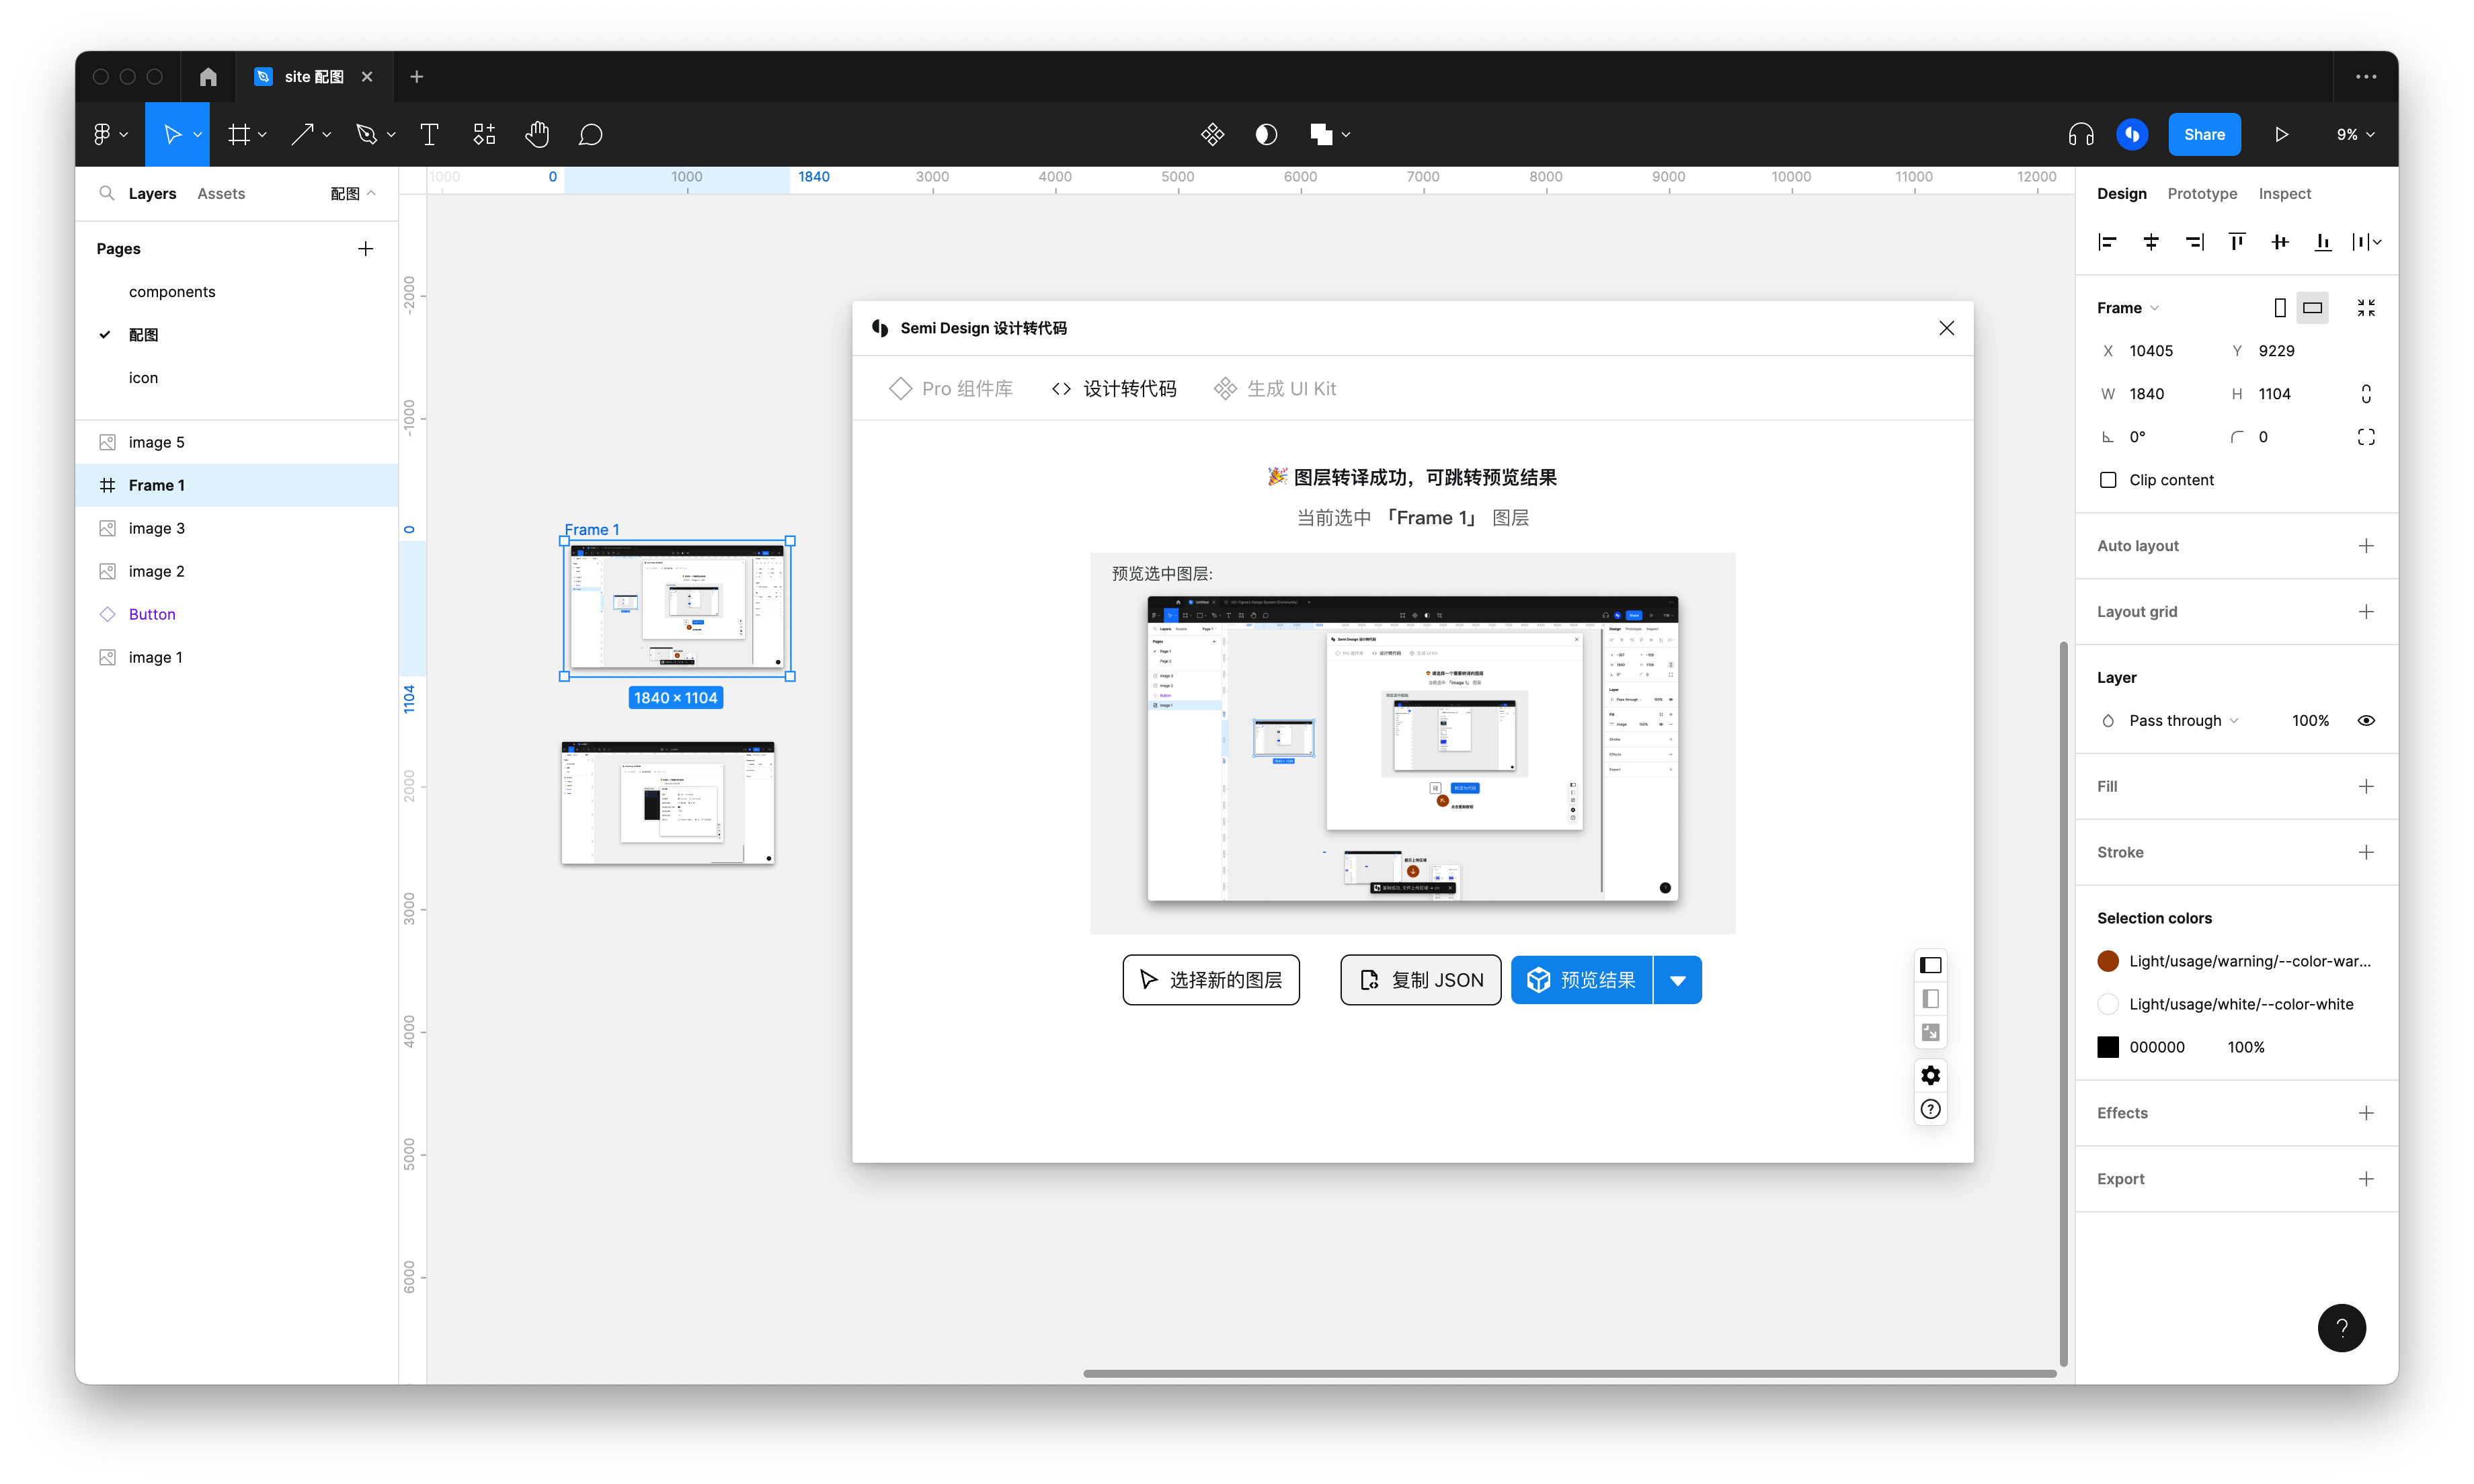2474x1484 pixels.
Task: Click the resize to fit icon
Action: [2365, 308]
